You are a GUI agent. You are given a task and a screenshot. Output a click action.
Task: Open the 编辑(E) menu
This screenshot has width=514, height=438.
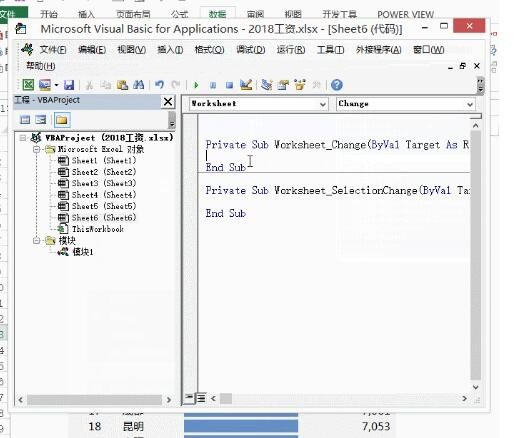click(x=92, y=50)
